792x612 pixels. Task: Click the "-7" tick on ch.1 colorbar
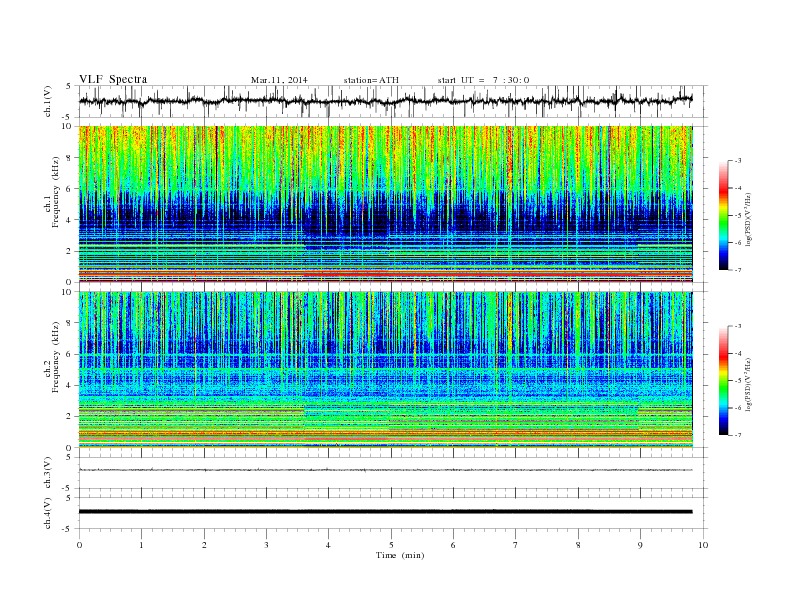point(737,270)
